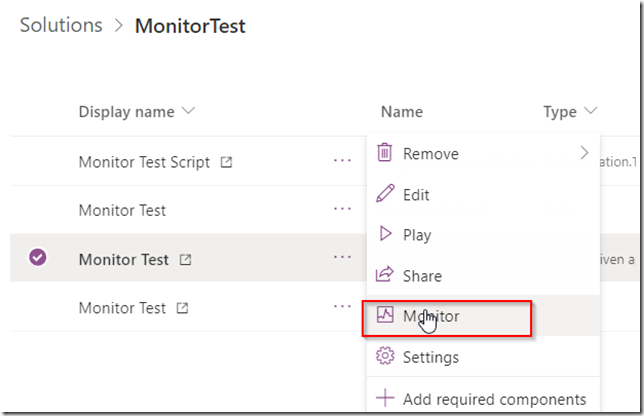
Task: Click the Name column header
Action: [x=402, y=112]
